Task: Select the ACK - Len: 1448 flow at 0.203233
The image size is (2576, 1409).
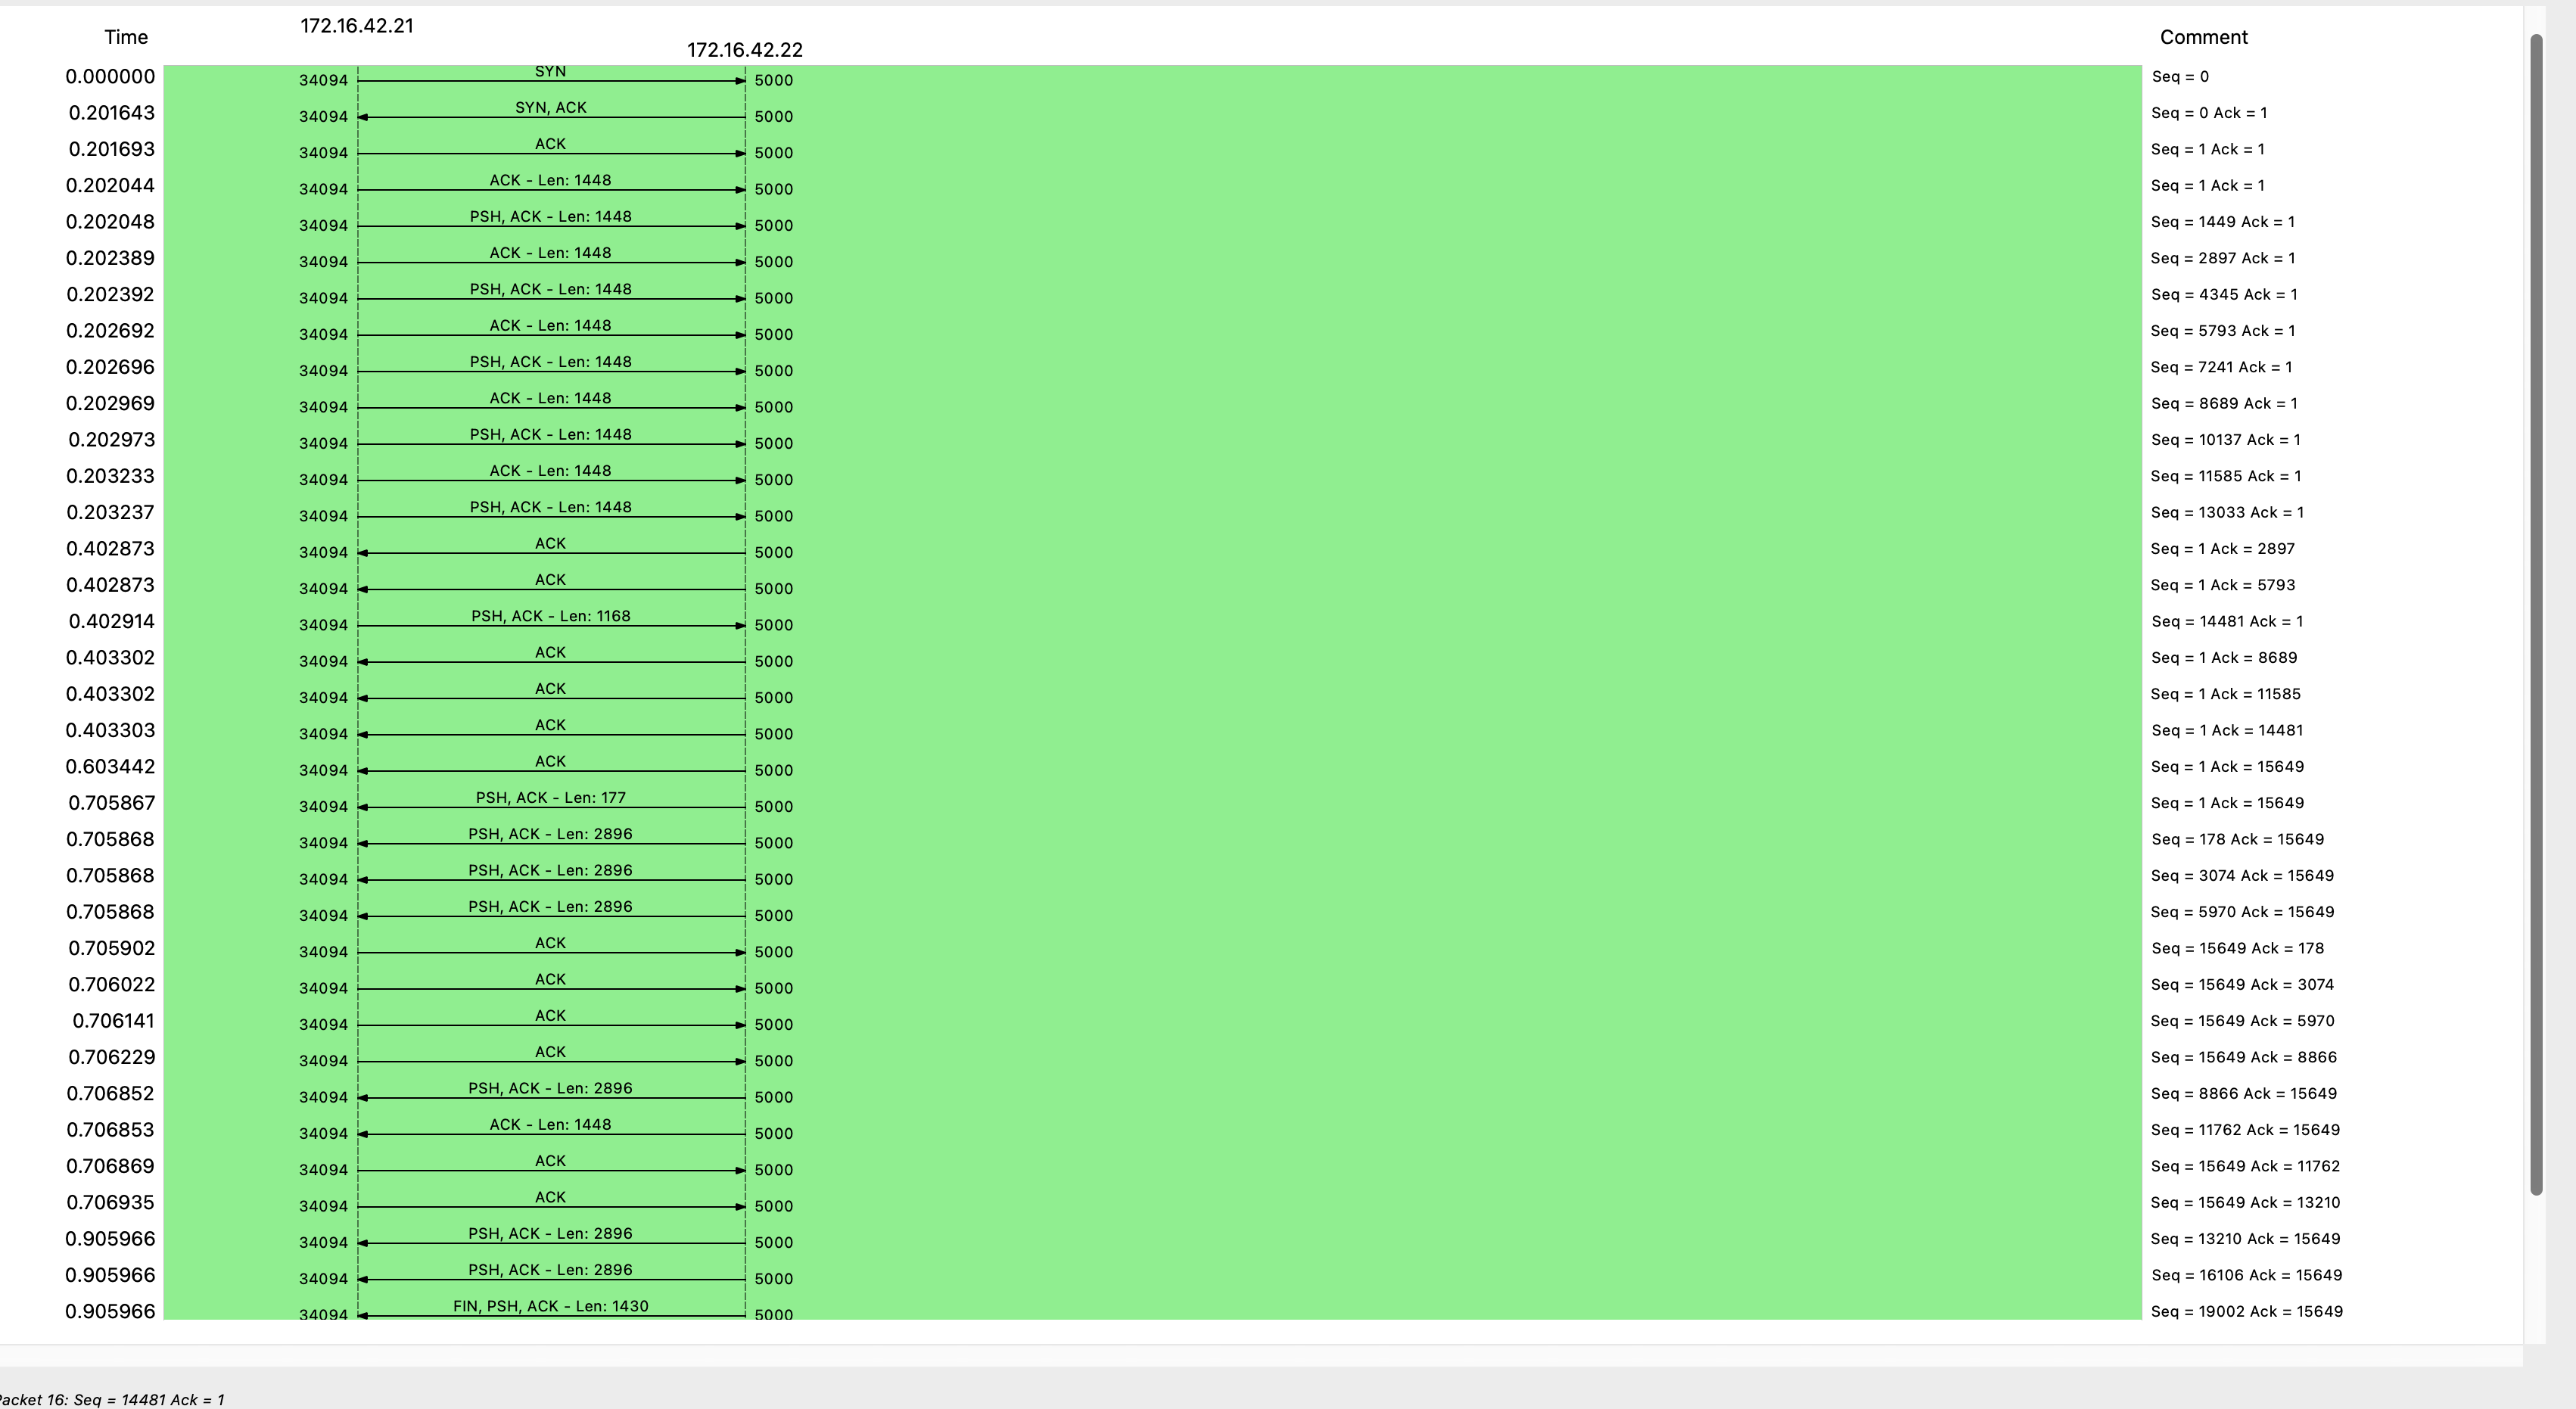Action: point(550,476)
